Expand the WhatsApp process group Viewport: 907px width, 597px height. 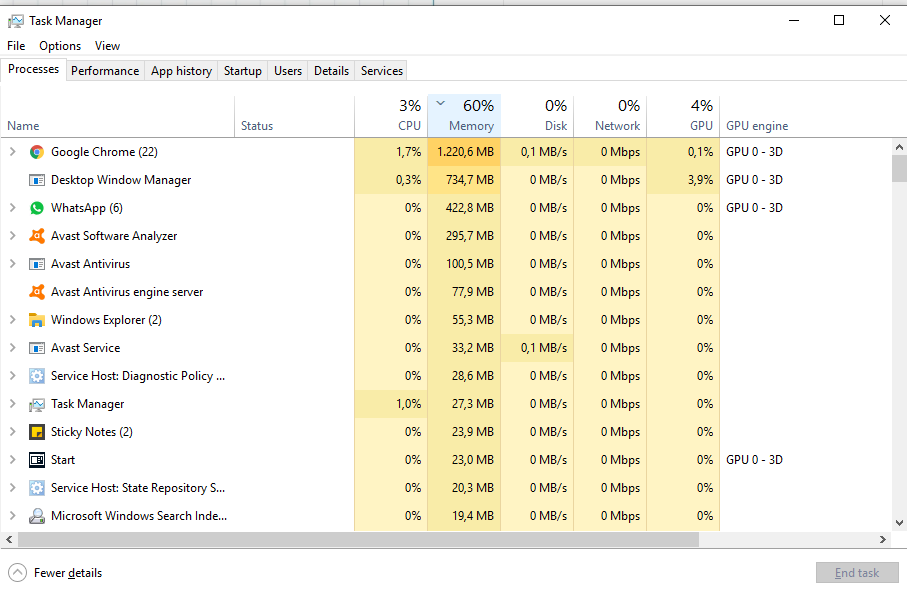pos(12,208)
